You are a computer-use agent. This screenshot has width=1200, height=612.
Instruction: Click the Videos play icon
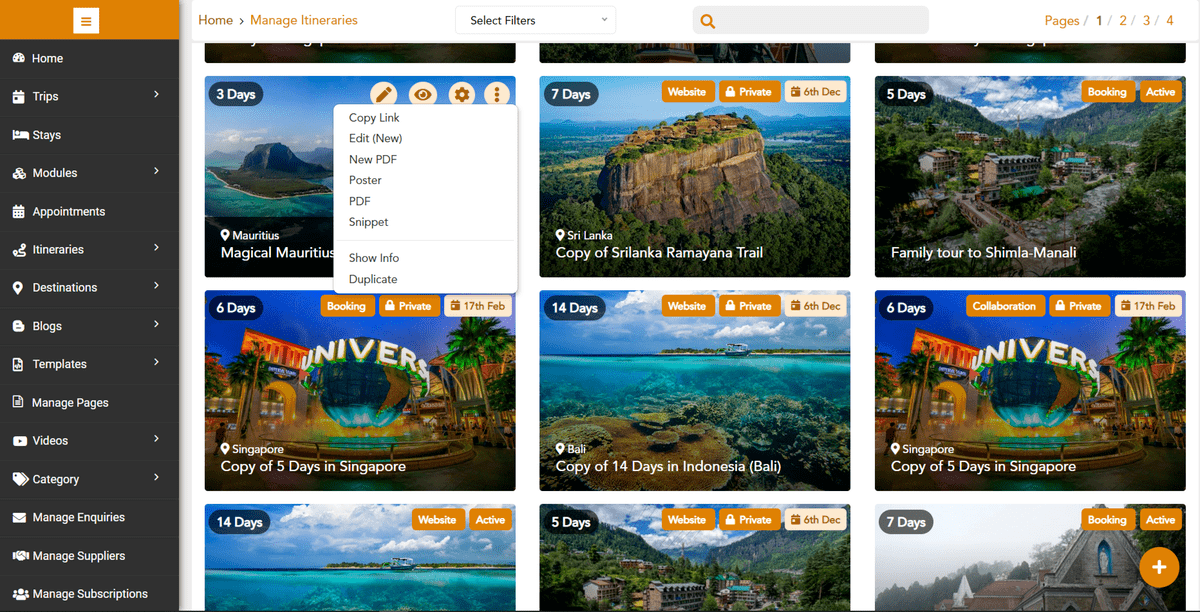coord(19,441)
